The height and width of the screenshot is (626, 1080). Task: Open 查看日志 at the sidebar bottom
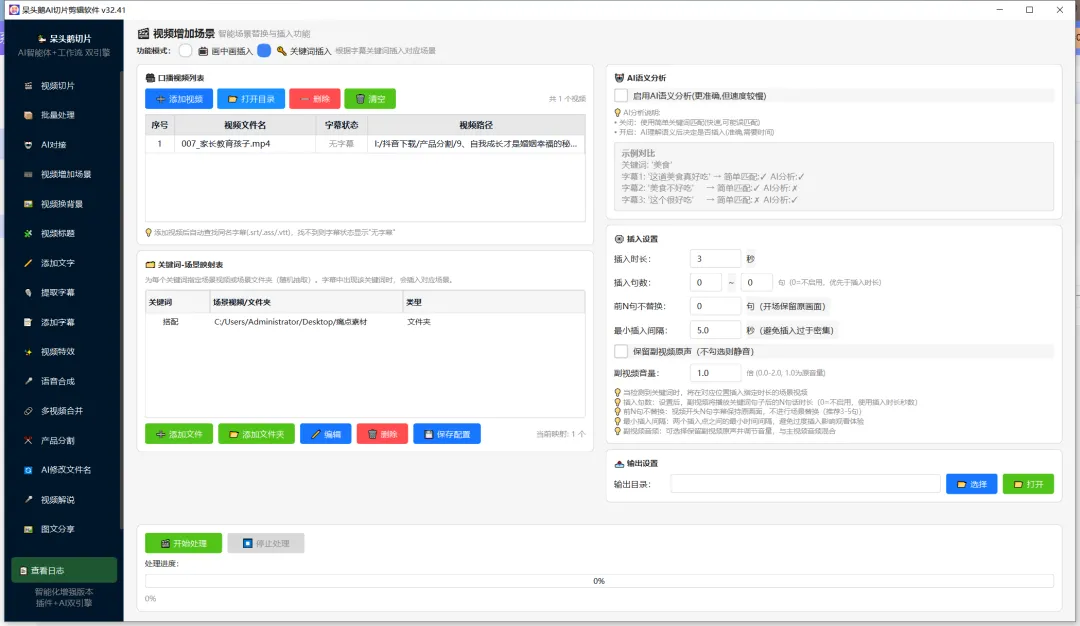(x=64, y=570)
